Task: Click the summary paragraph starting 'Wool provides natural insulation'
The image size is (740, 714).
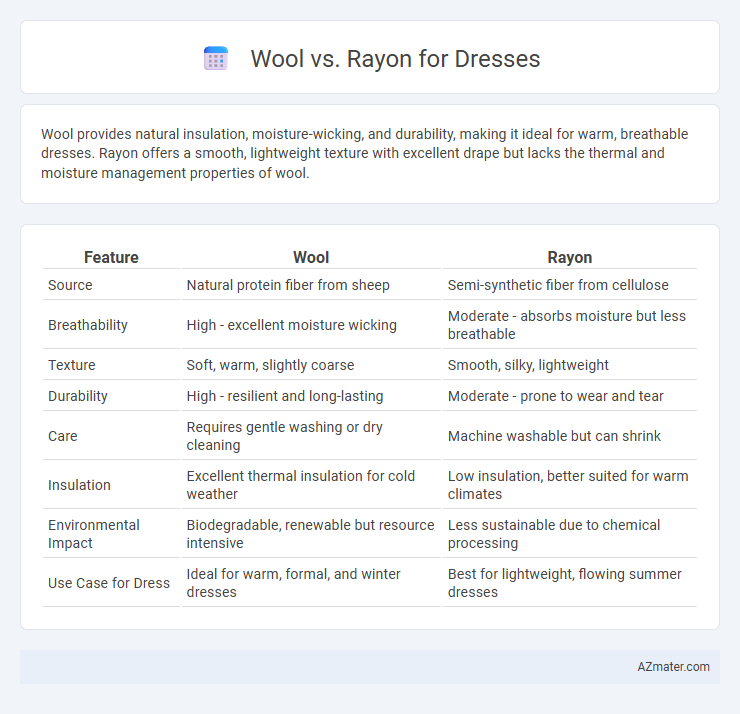Action: [364, 153]
